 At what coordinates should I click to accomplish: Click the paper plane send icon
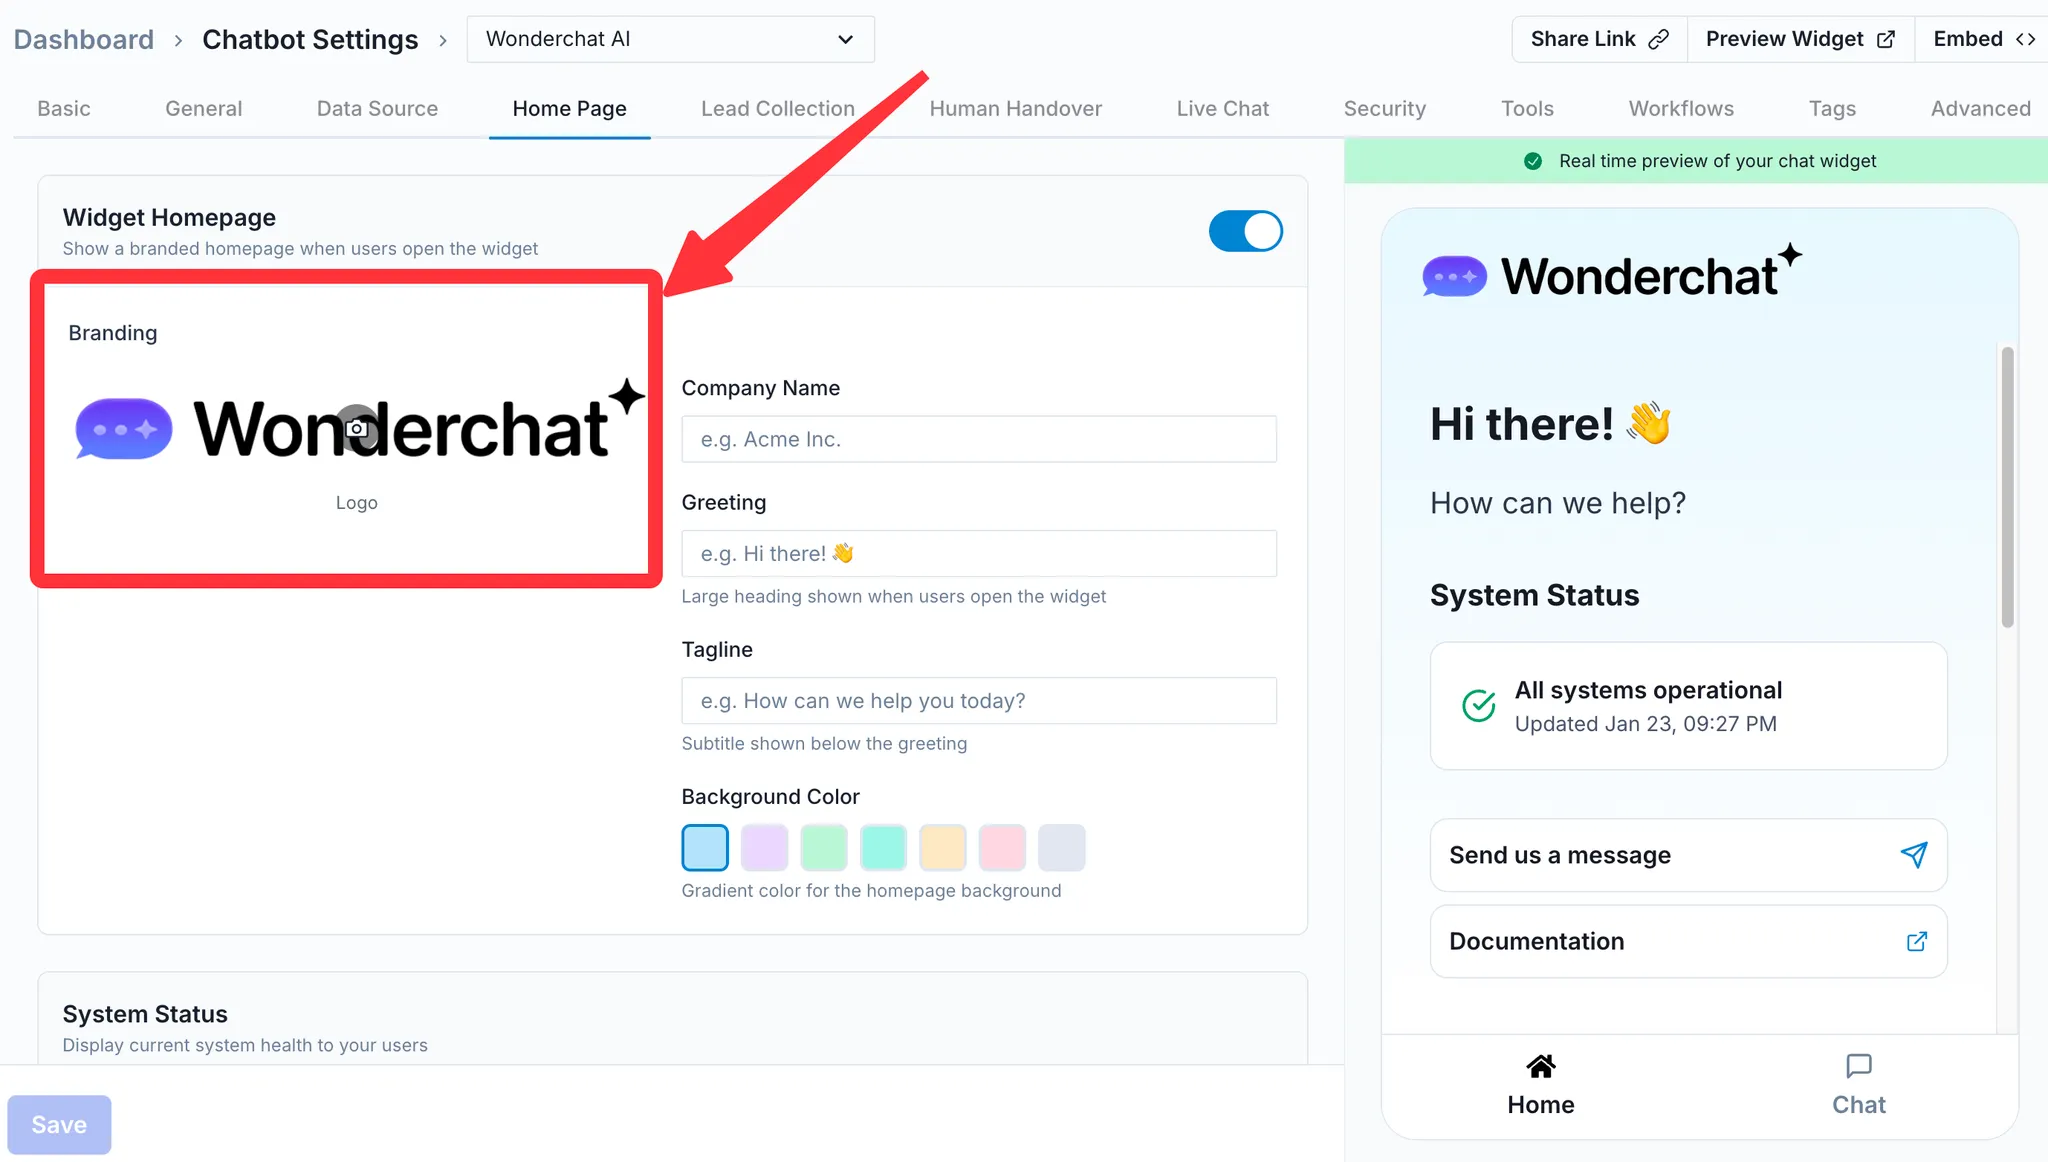pyautogui.click(x=1914, y=855)
